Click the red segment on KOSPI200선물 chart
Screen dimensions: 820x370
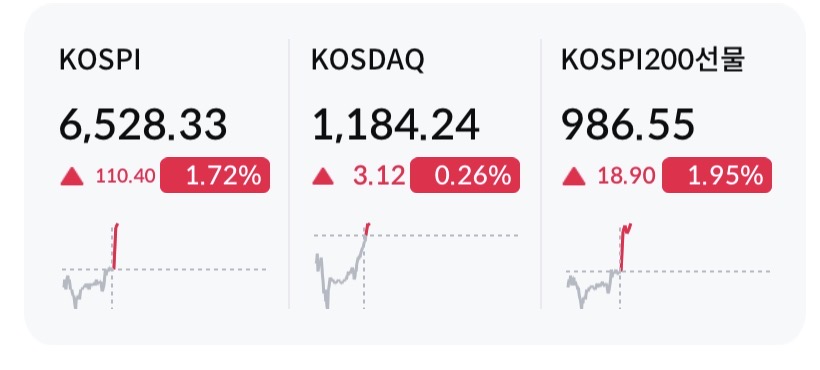point(625,247)
